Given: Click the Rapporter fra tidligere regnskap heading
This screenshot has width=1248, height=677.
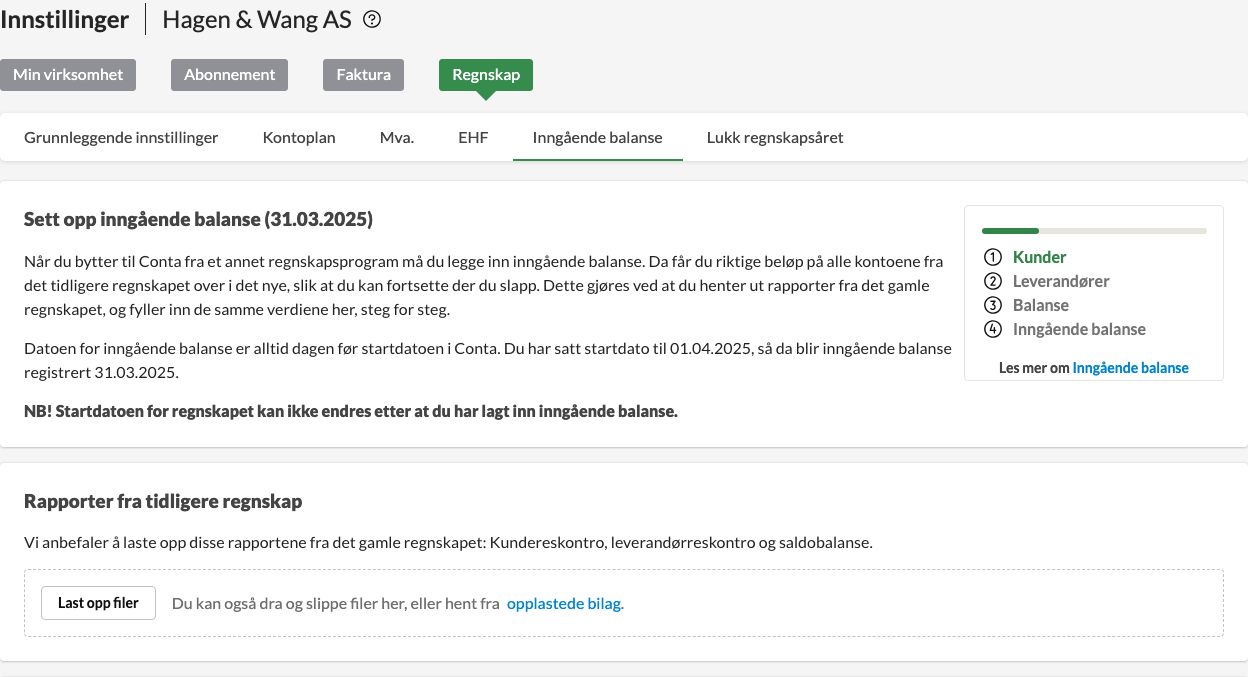Looking at the screenshot, I should [x=163, y=501].
